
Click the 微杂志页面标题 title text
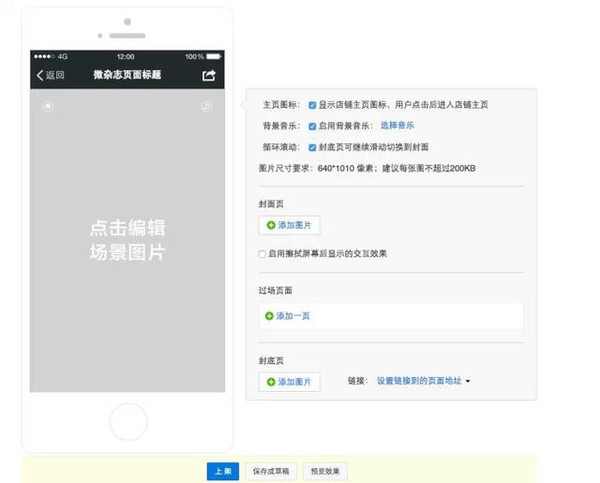click(x=127, y=75)
